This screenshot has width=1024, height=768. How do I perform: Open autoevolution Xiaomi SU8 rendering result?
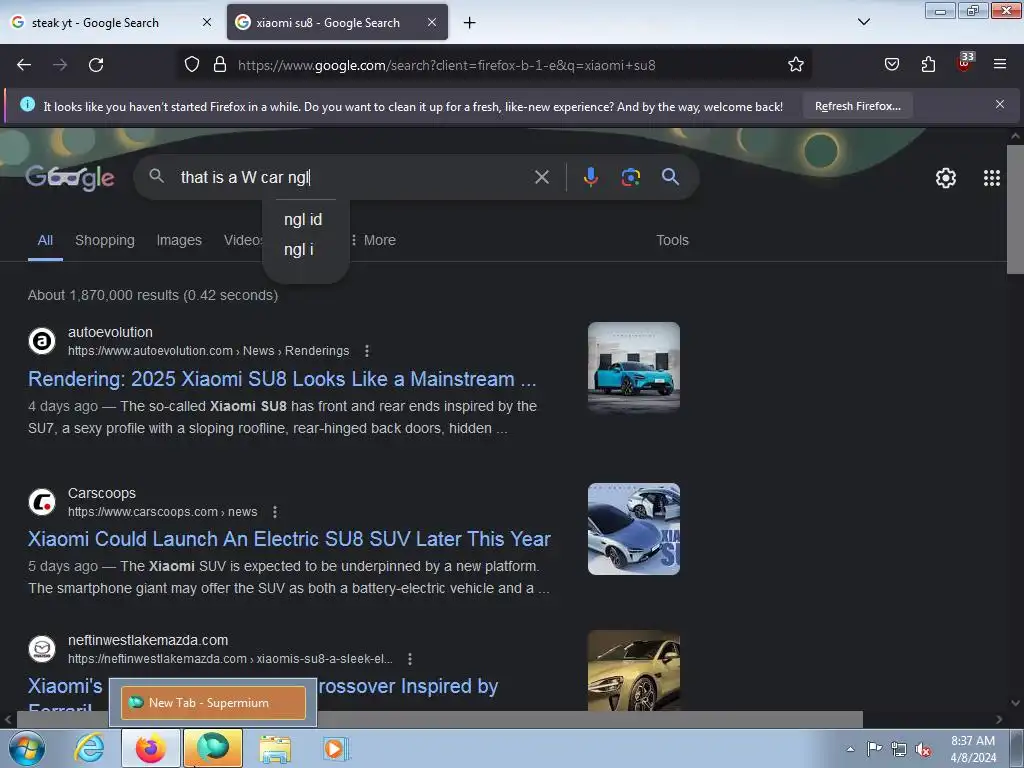(x=282, y=379)
